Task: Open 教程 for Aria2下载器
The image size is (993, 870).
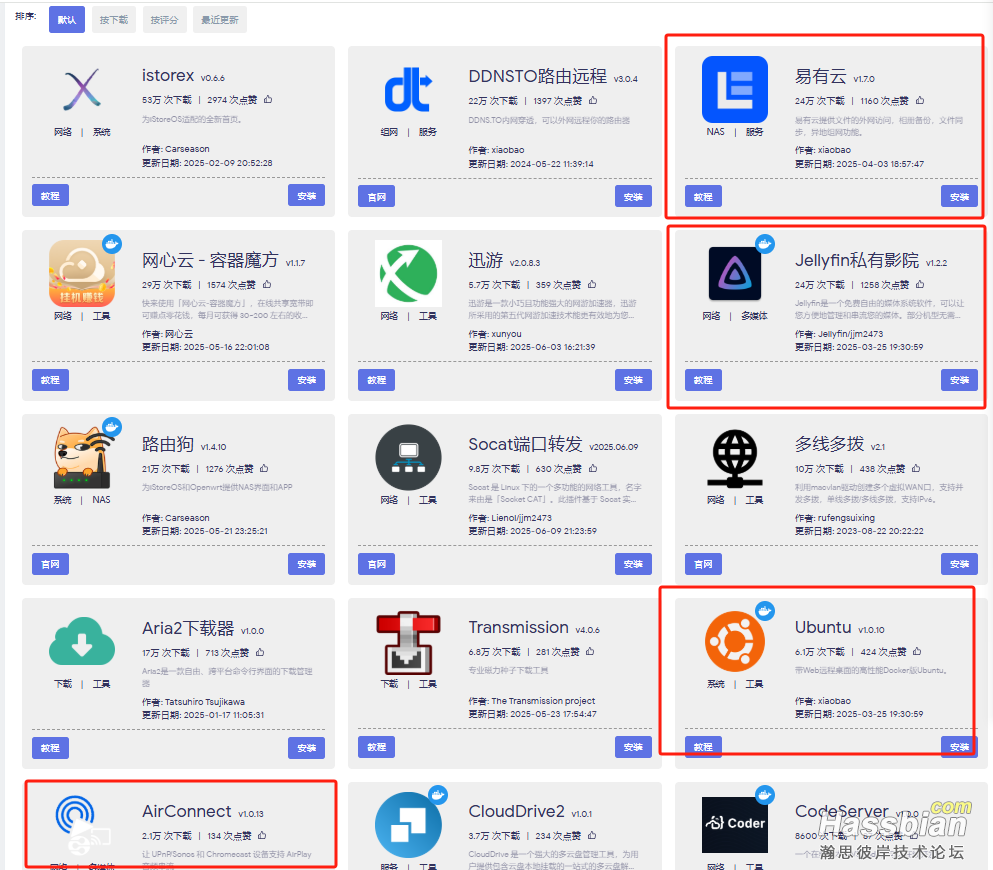Action: [50, 748]
